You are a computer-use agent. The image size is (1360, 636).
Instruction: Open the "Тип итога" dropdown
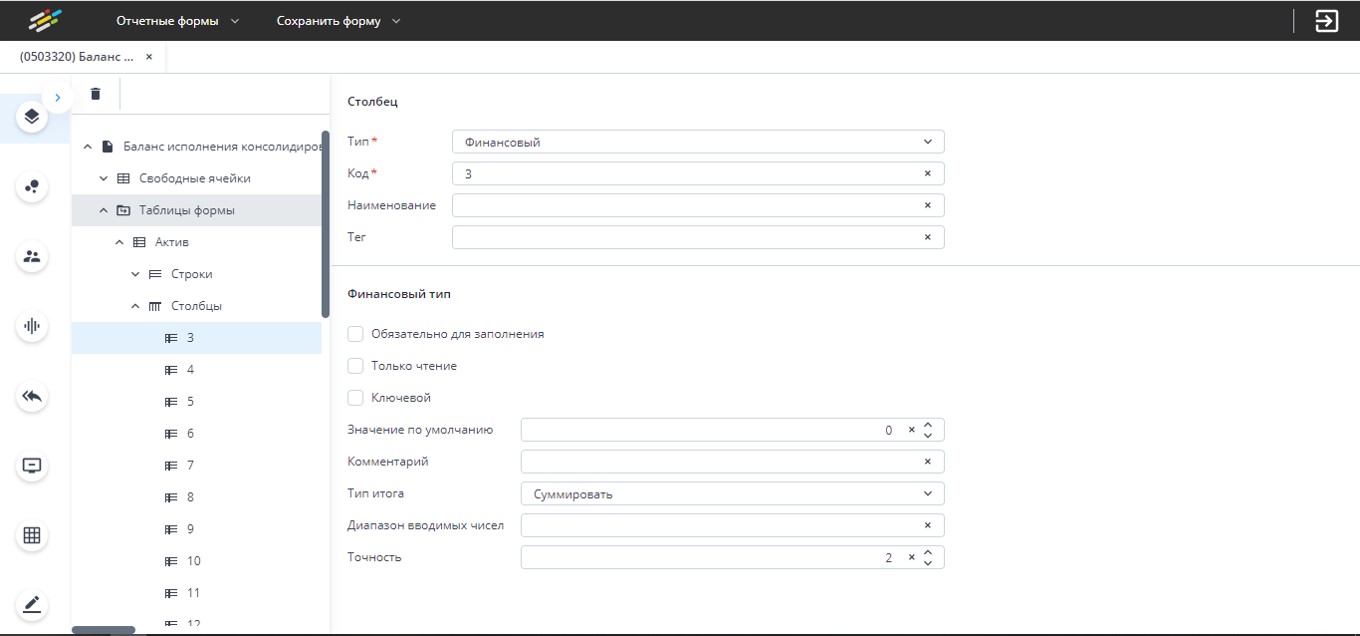731,494
